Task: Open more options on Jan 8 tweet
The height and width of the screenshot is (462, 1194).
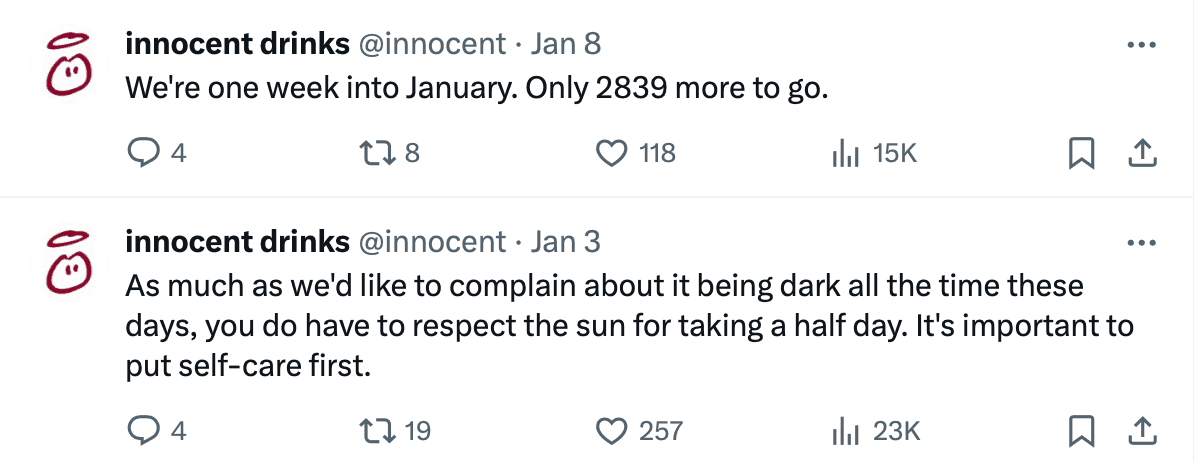Action: pos(1141,45)
